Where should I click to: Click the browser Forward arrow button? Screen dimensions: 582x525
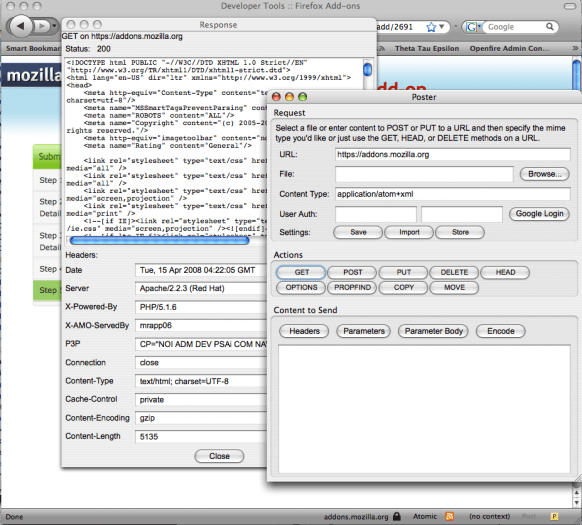click(x=41, y=26)
